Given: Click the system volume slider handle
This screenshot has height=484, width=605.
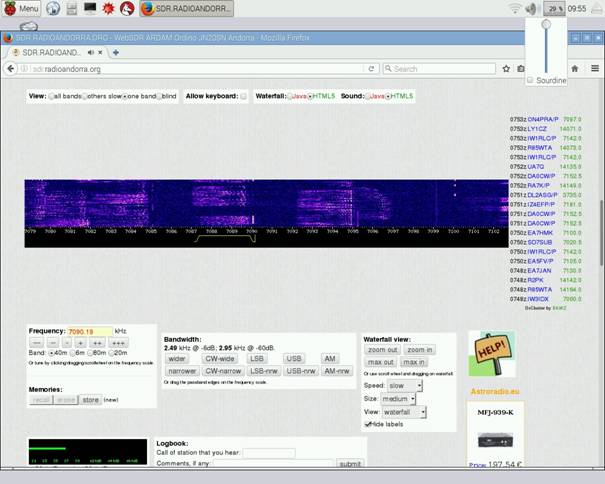Looking at the screenshot, I should coord(546,24).
